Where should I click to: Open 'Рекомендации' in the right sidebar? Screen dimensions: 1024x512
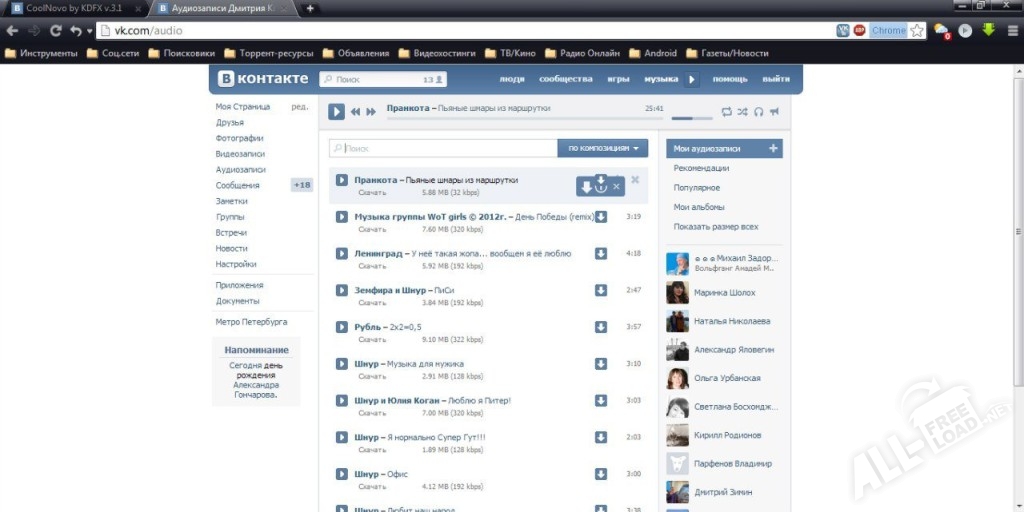[701, 168]
